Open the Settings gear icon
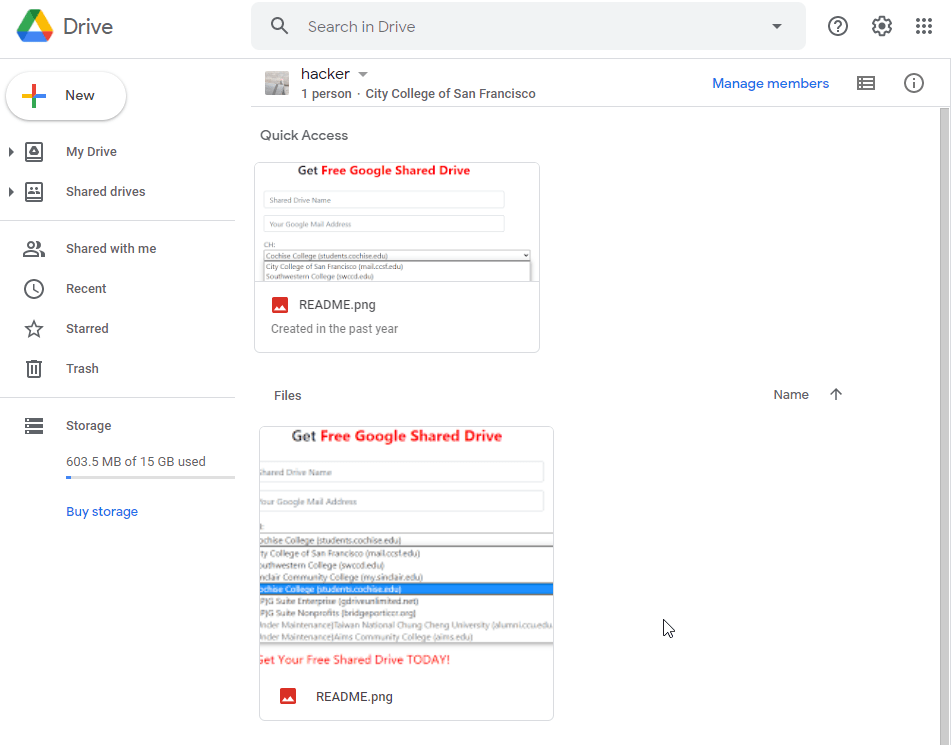The height and width of the screenshot is (745, 951). pyautogui.click(x=881, y=26)
